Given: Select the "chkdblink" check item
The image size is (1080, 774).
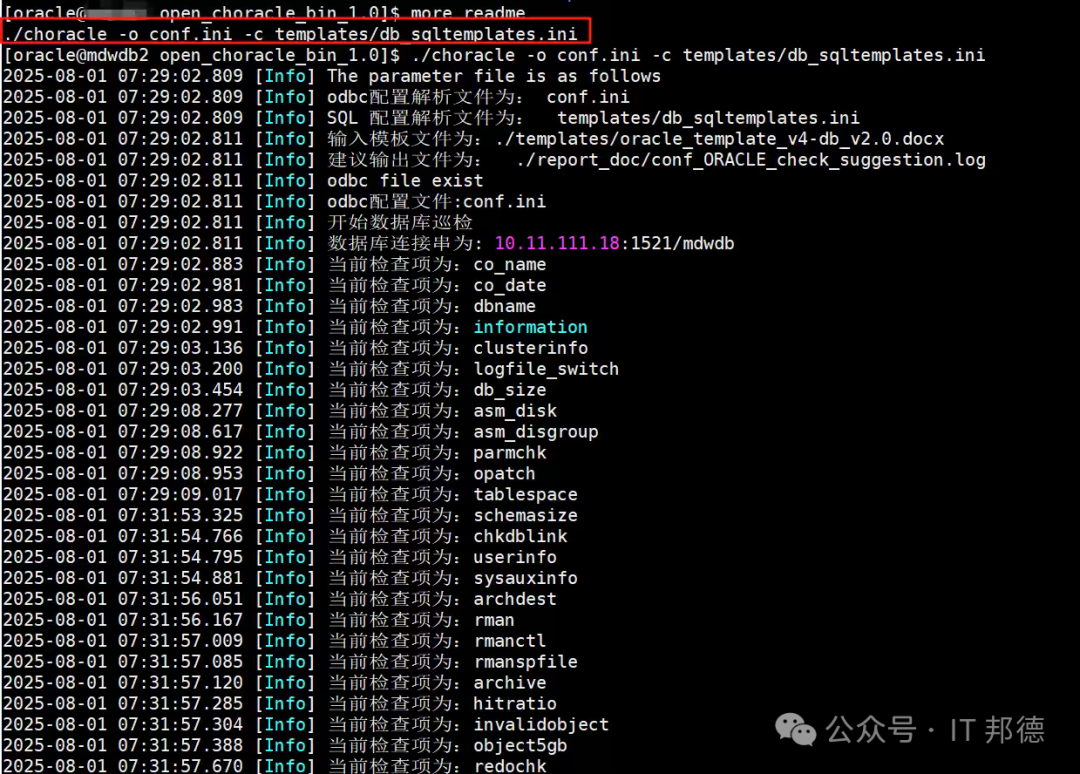Looking at the screenshot, I should [x=520, y=536].
